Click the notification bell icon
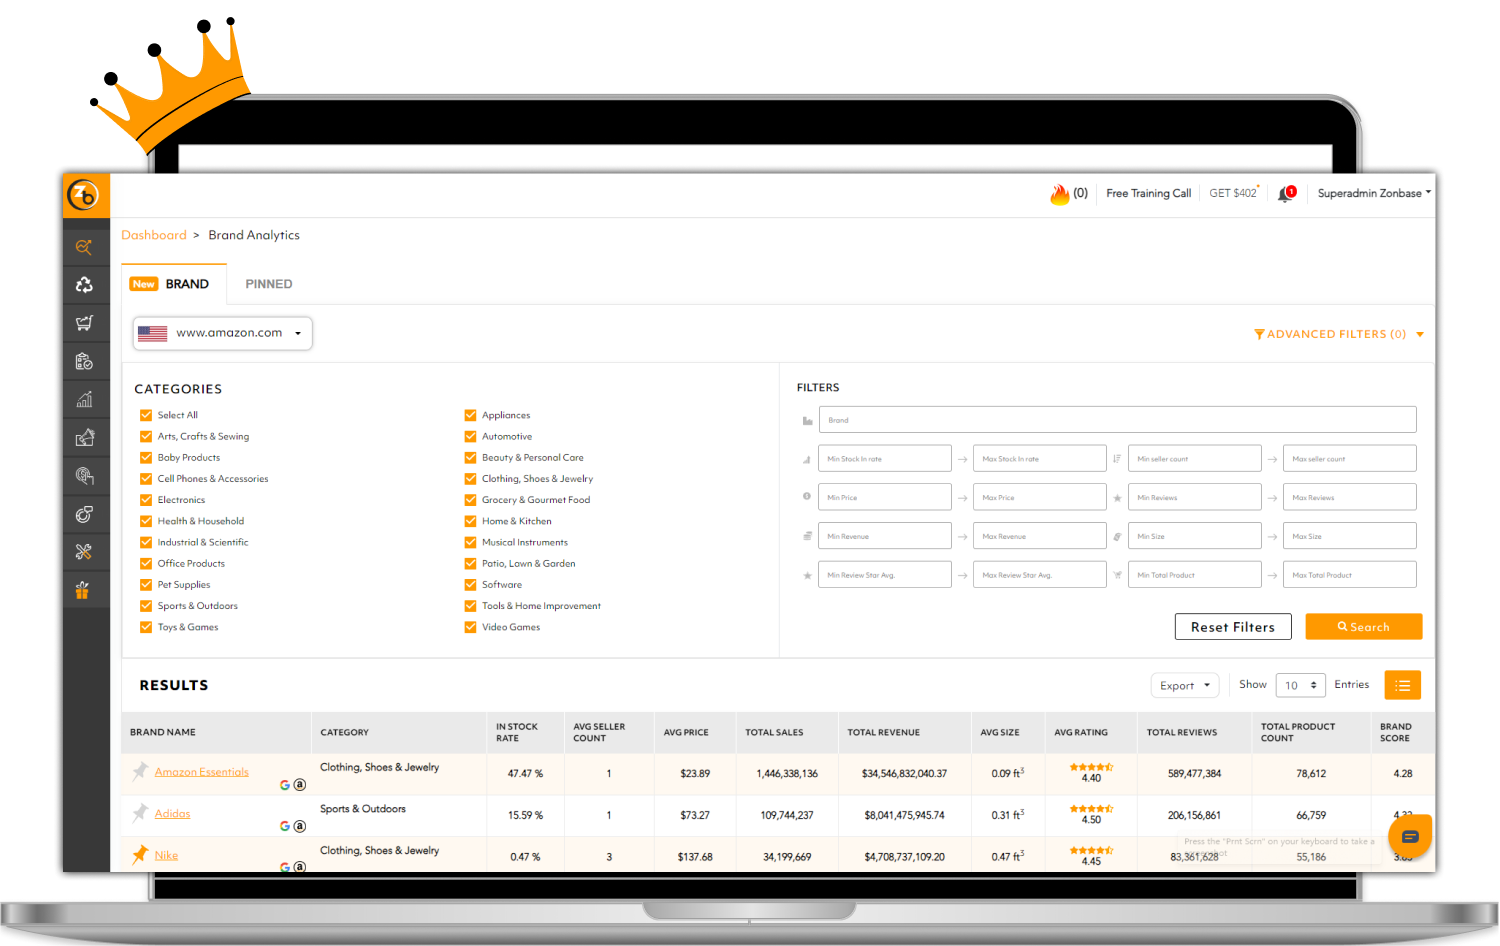1500x946 pixels. pos(1285,194)
